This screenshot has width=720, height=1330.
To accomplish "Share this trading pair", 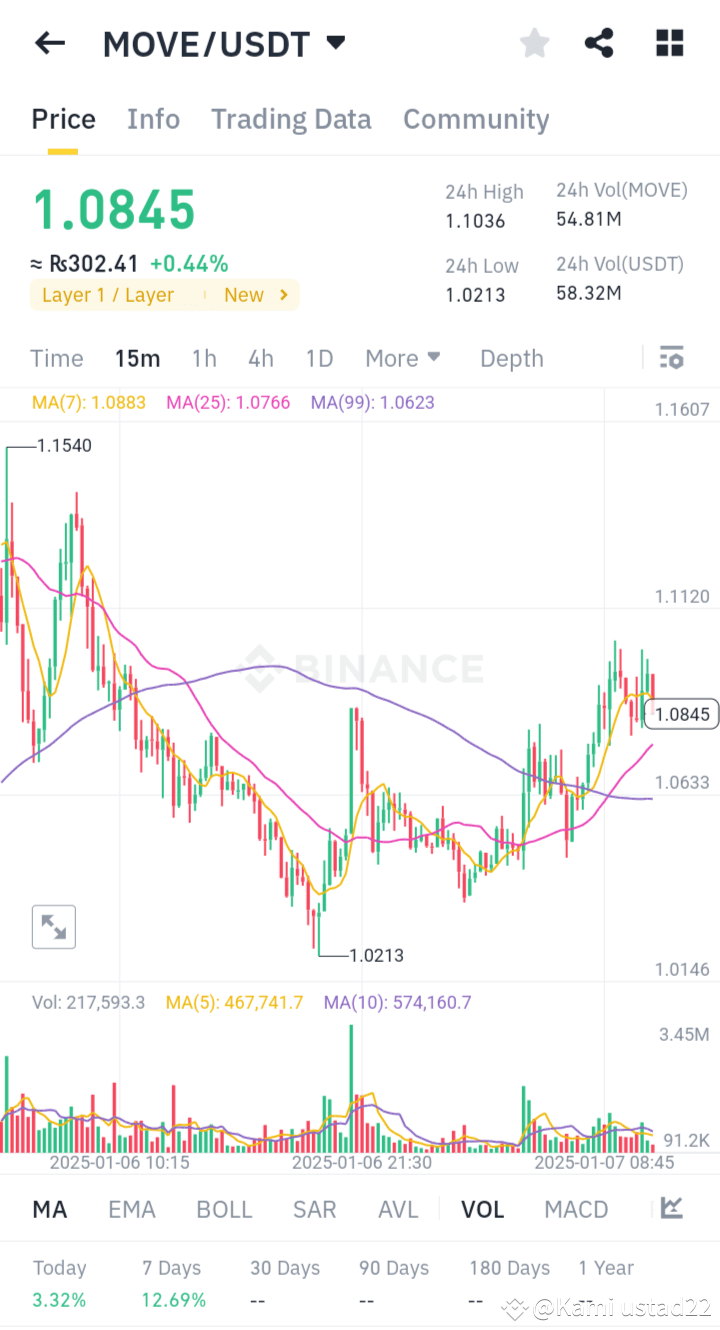I will (599, 42).
